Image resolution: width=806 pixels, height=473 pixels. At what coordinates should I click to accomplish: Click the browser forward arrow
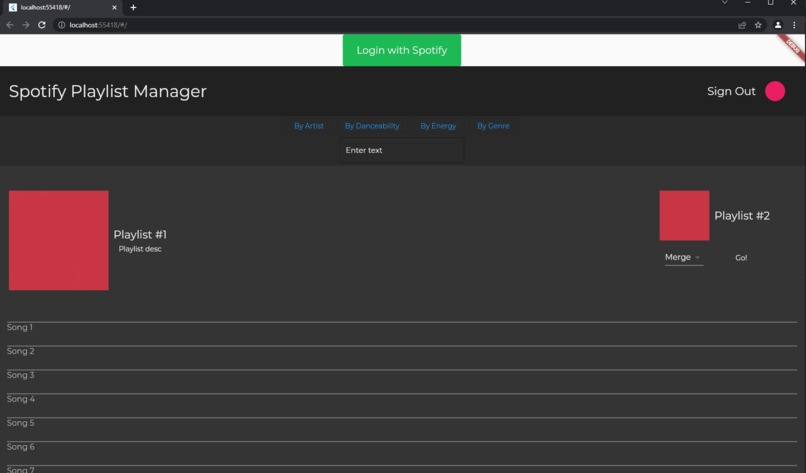(x=26, y=25)
